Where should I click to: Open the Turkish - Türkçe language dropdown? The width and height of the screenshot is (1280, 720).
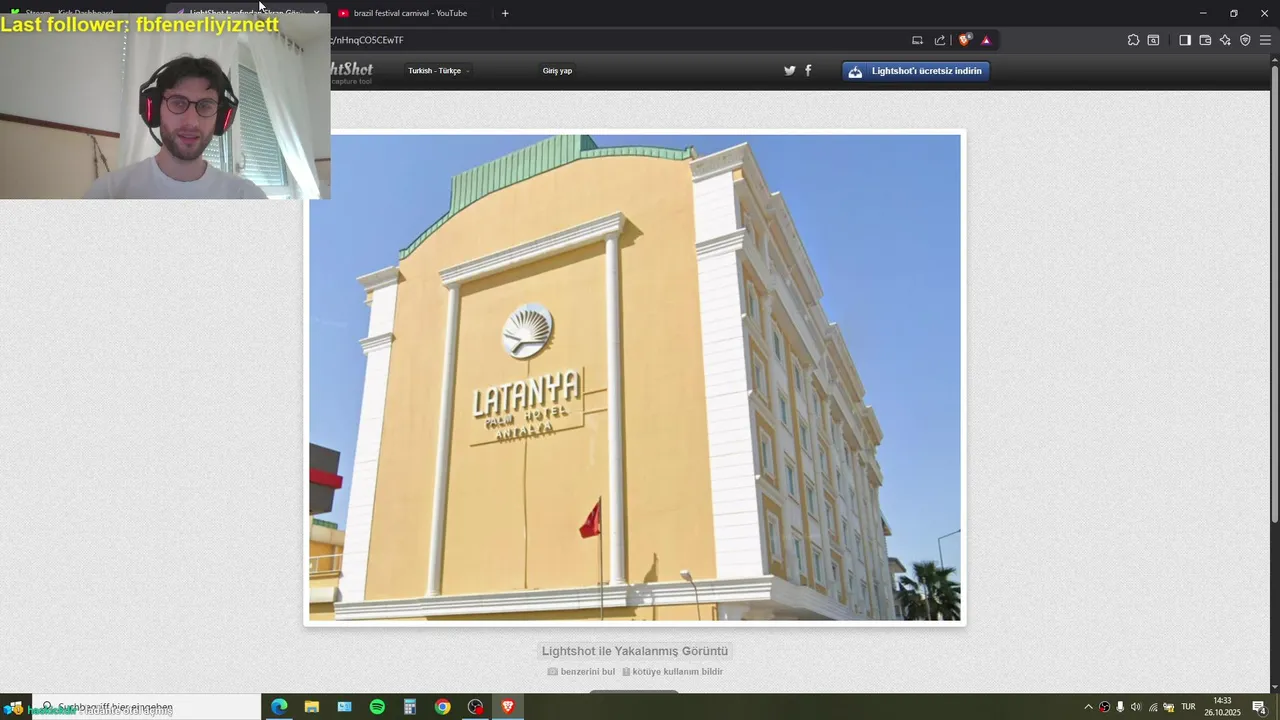438,71
